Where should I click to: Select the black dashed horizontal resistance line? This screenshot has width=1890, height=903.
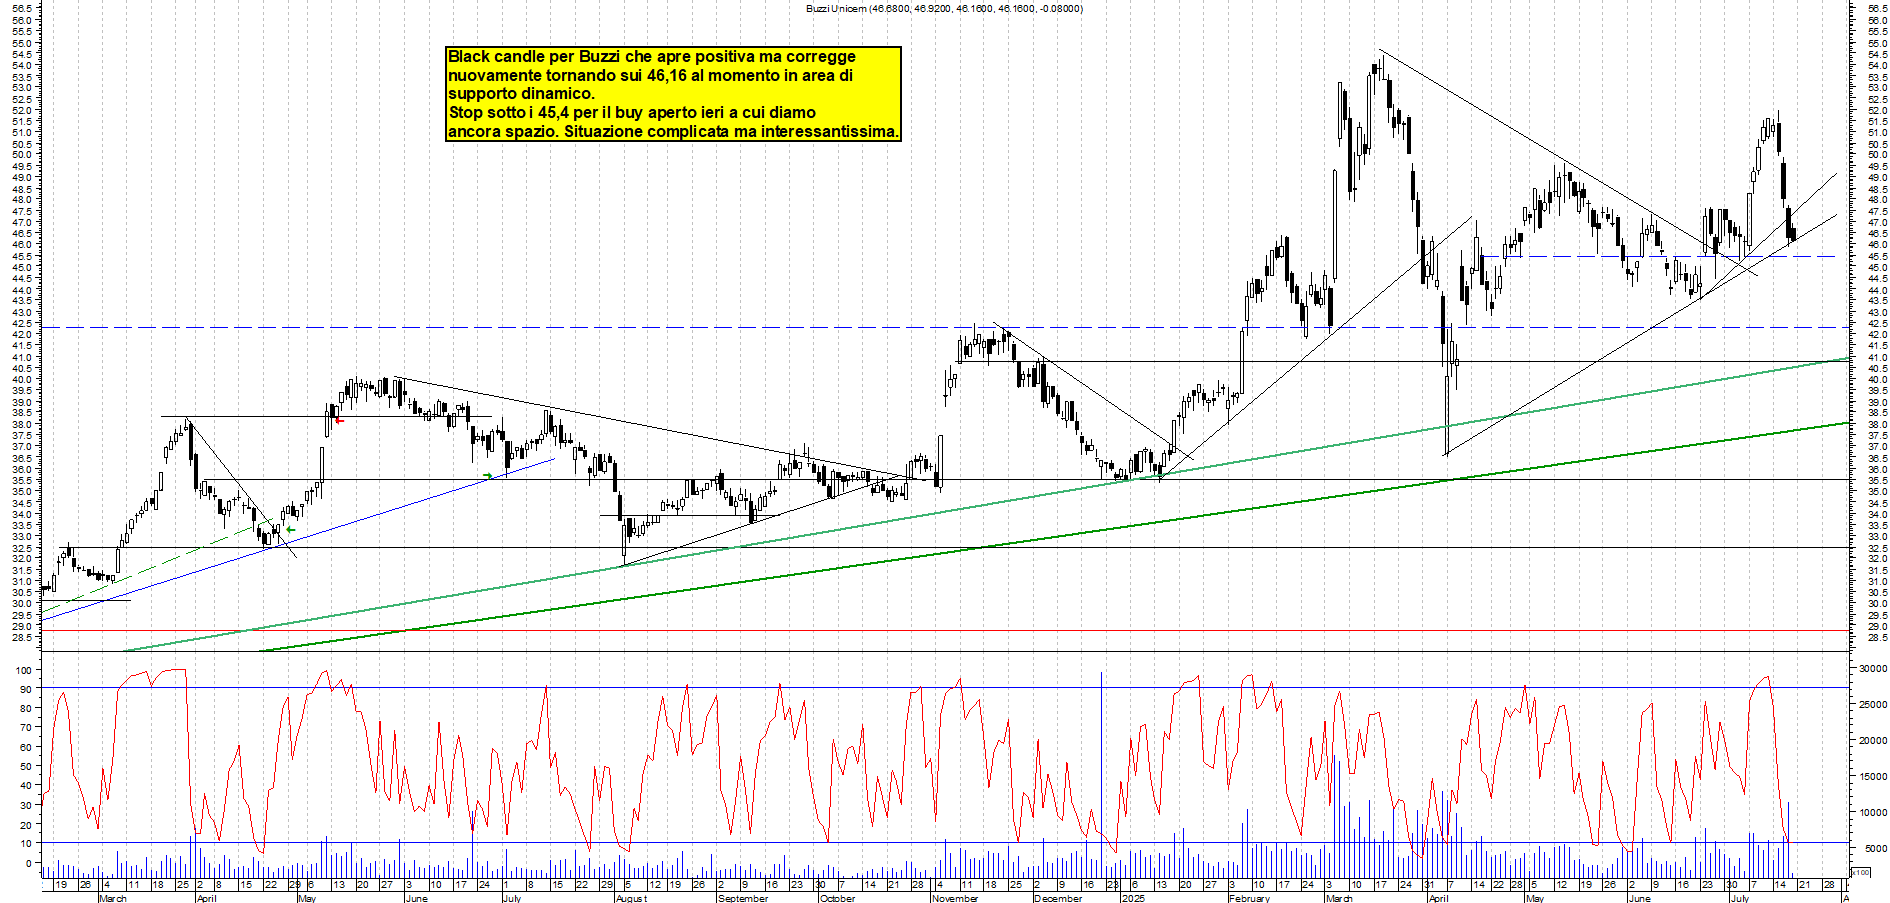944,327
